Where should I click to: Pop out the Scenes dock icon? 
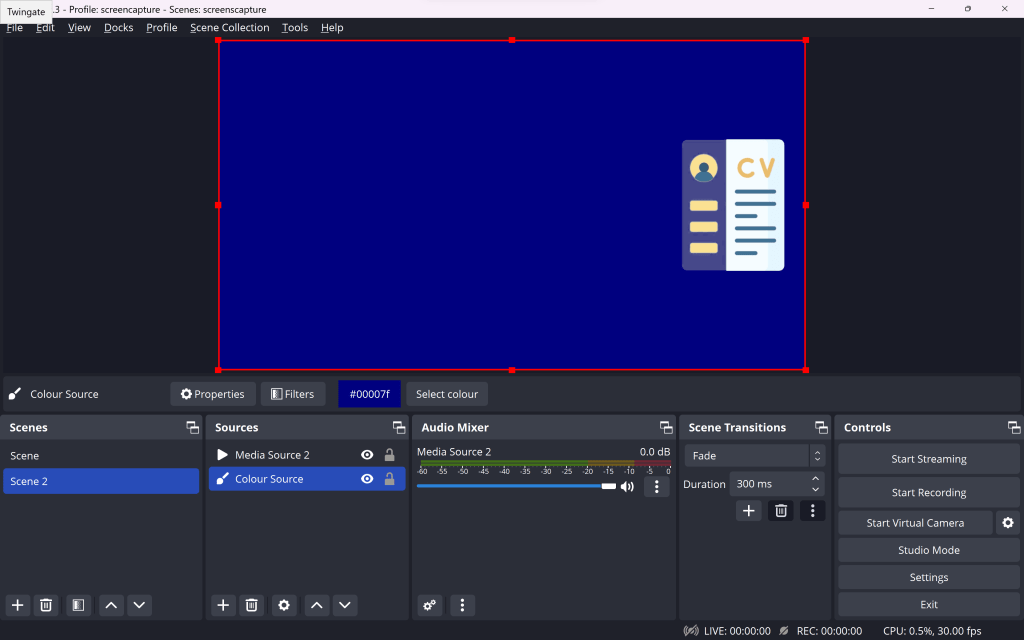193,427
